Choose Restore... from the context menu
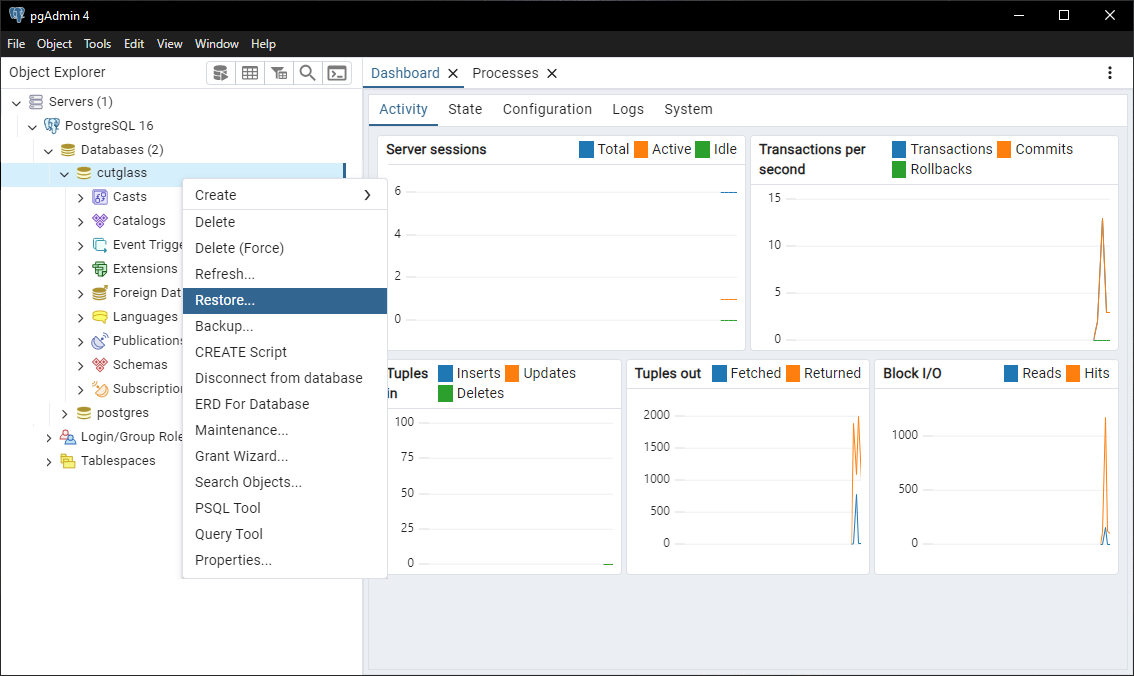The image size is (1134, 676). coord(225,300)
